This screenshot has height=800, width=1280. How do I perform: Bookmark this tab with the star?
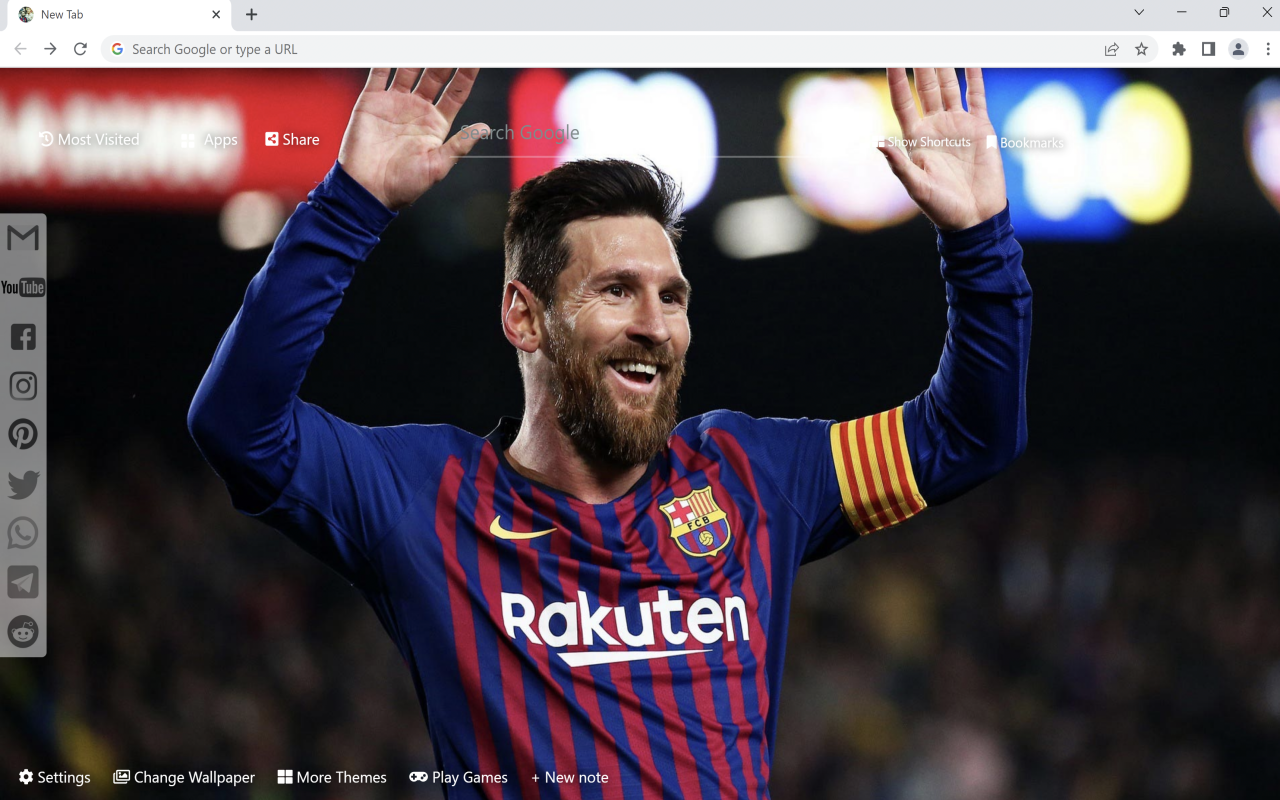tap(1141, 49)
